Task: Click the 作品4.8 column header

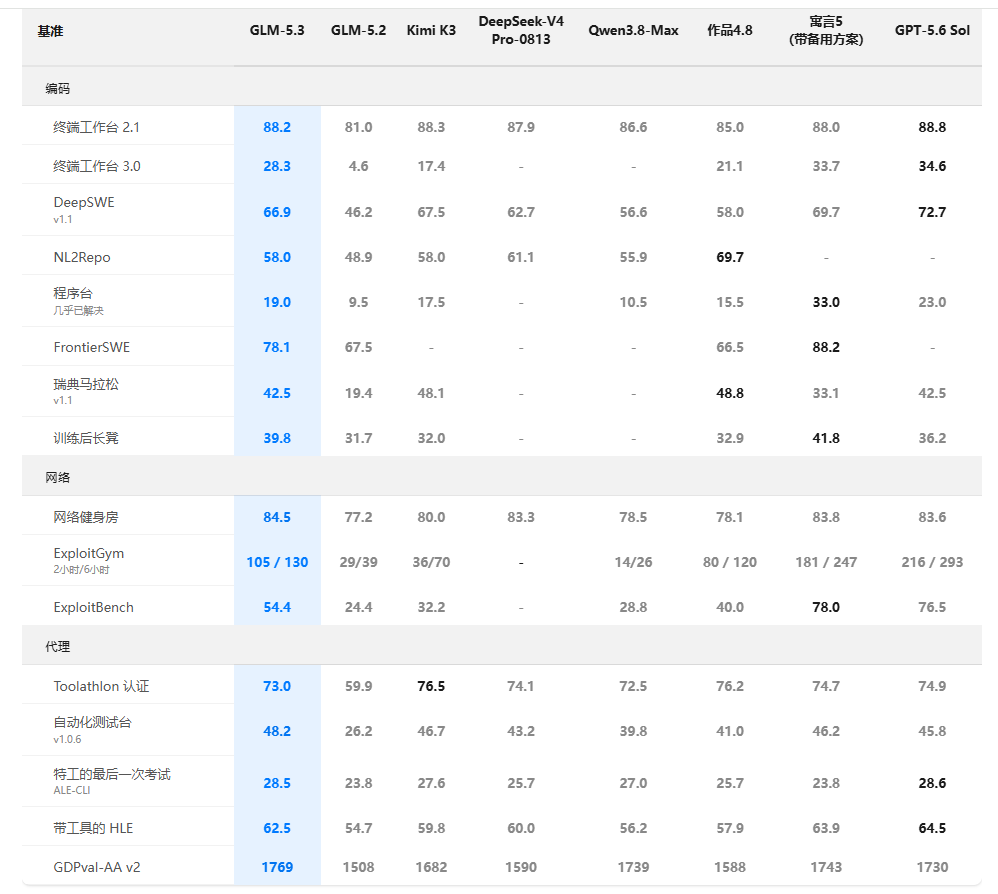Action: pyautogui.click(x=729, y=31)
